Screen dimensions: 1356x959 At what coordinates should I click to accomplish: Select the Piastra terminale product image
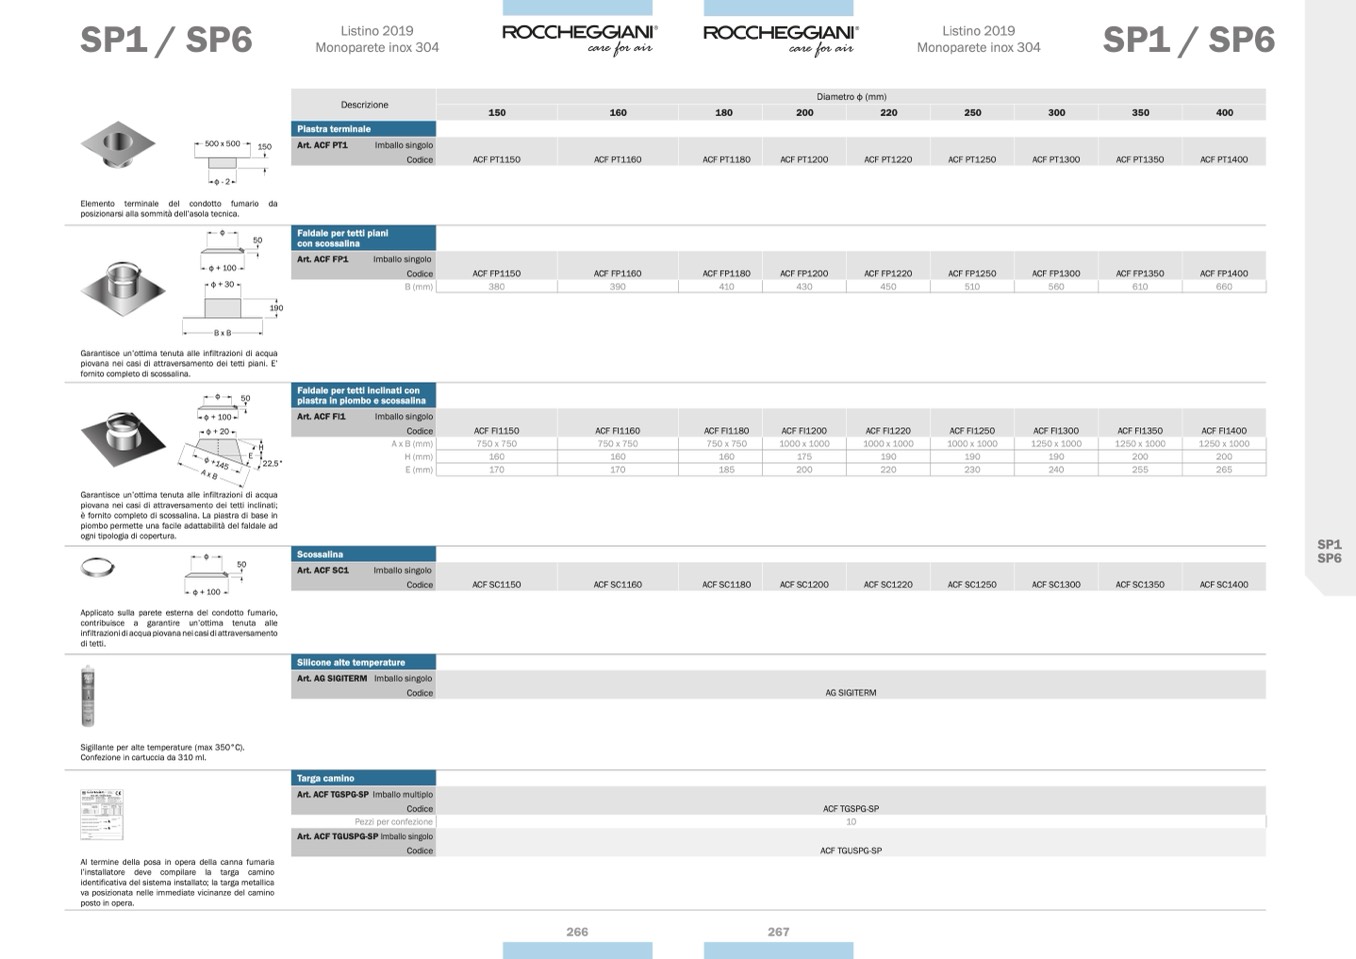coord(117,147)
